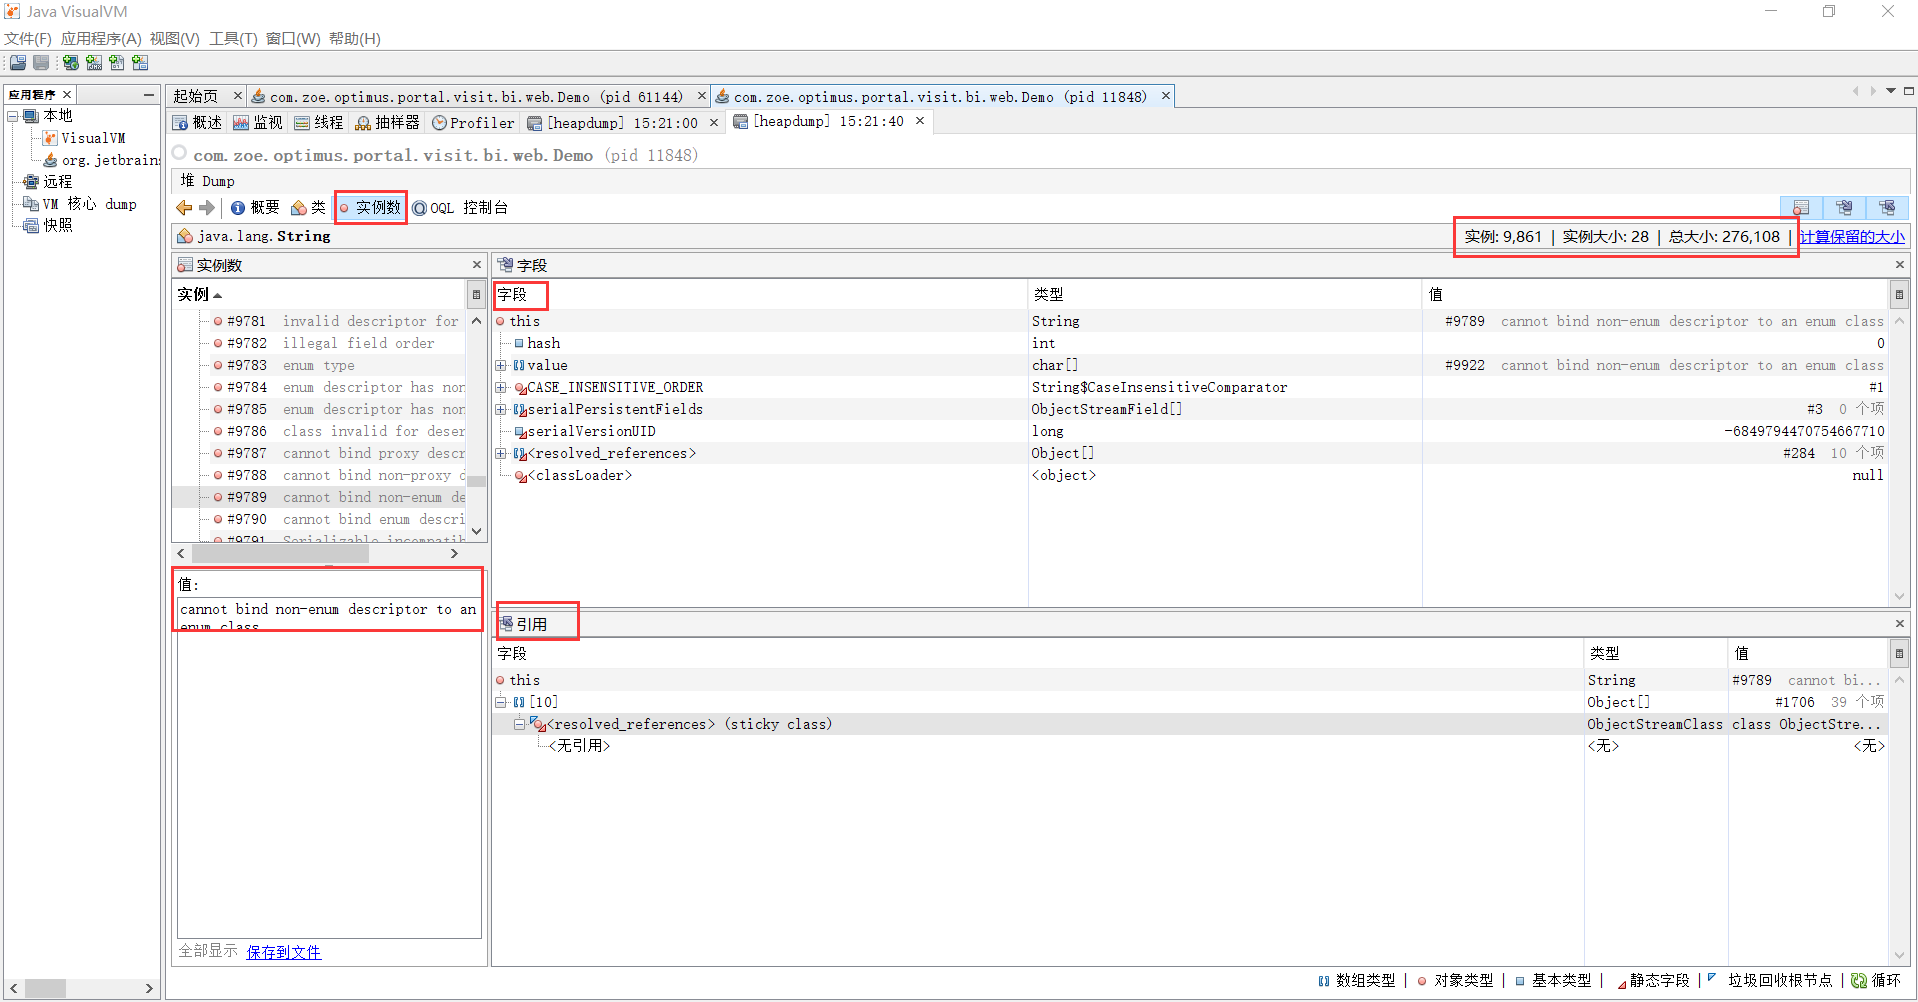
Task: Click the sidebar horizontal scrollbar thumb
Action: [x=45, y=988]
